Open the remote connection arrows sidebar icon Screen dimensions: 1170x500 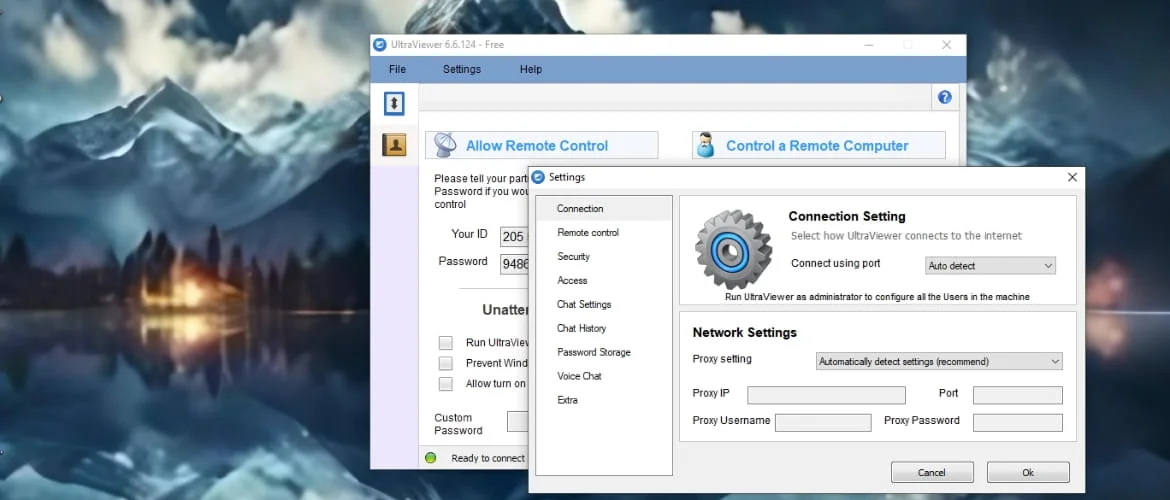[x=394, y=103]
